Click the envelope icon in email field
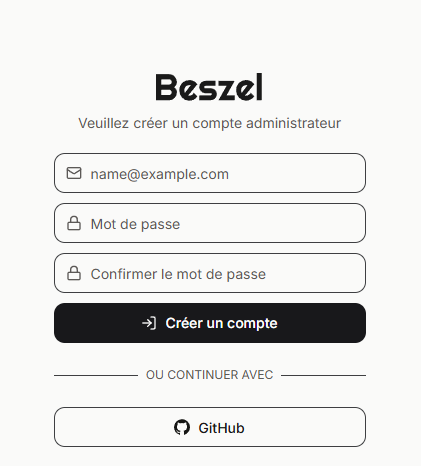The image size is (421, 466). [74, 173]
